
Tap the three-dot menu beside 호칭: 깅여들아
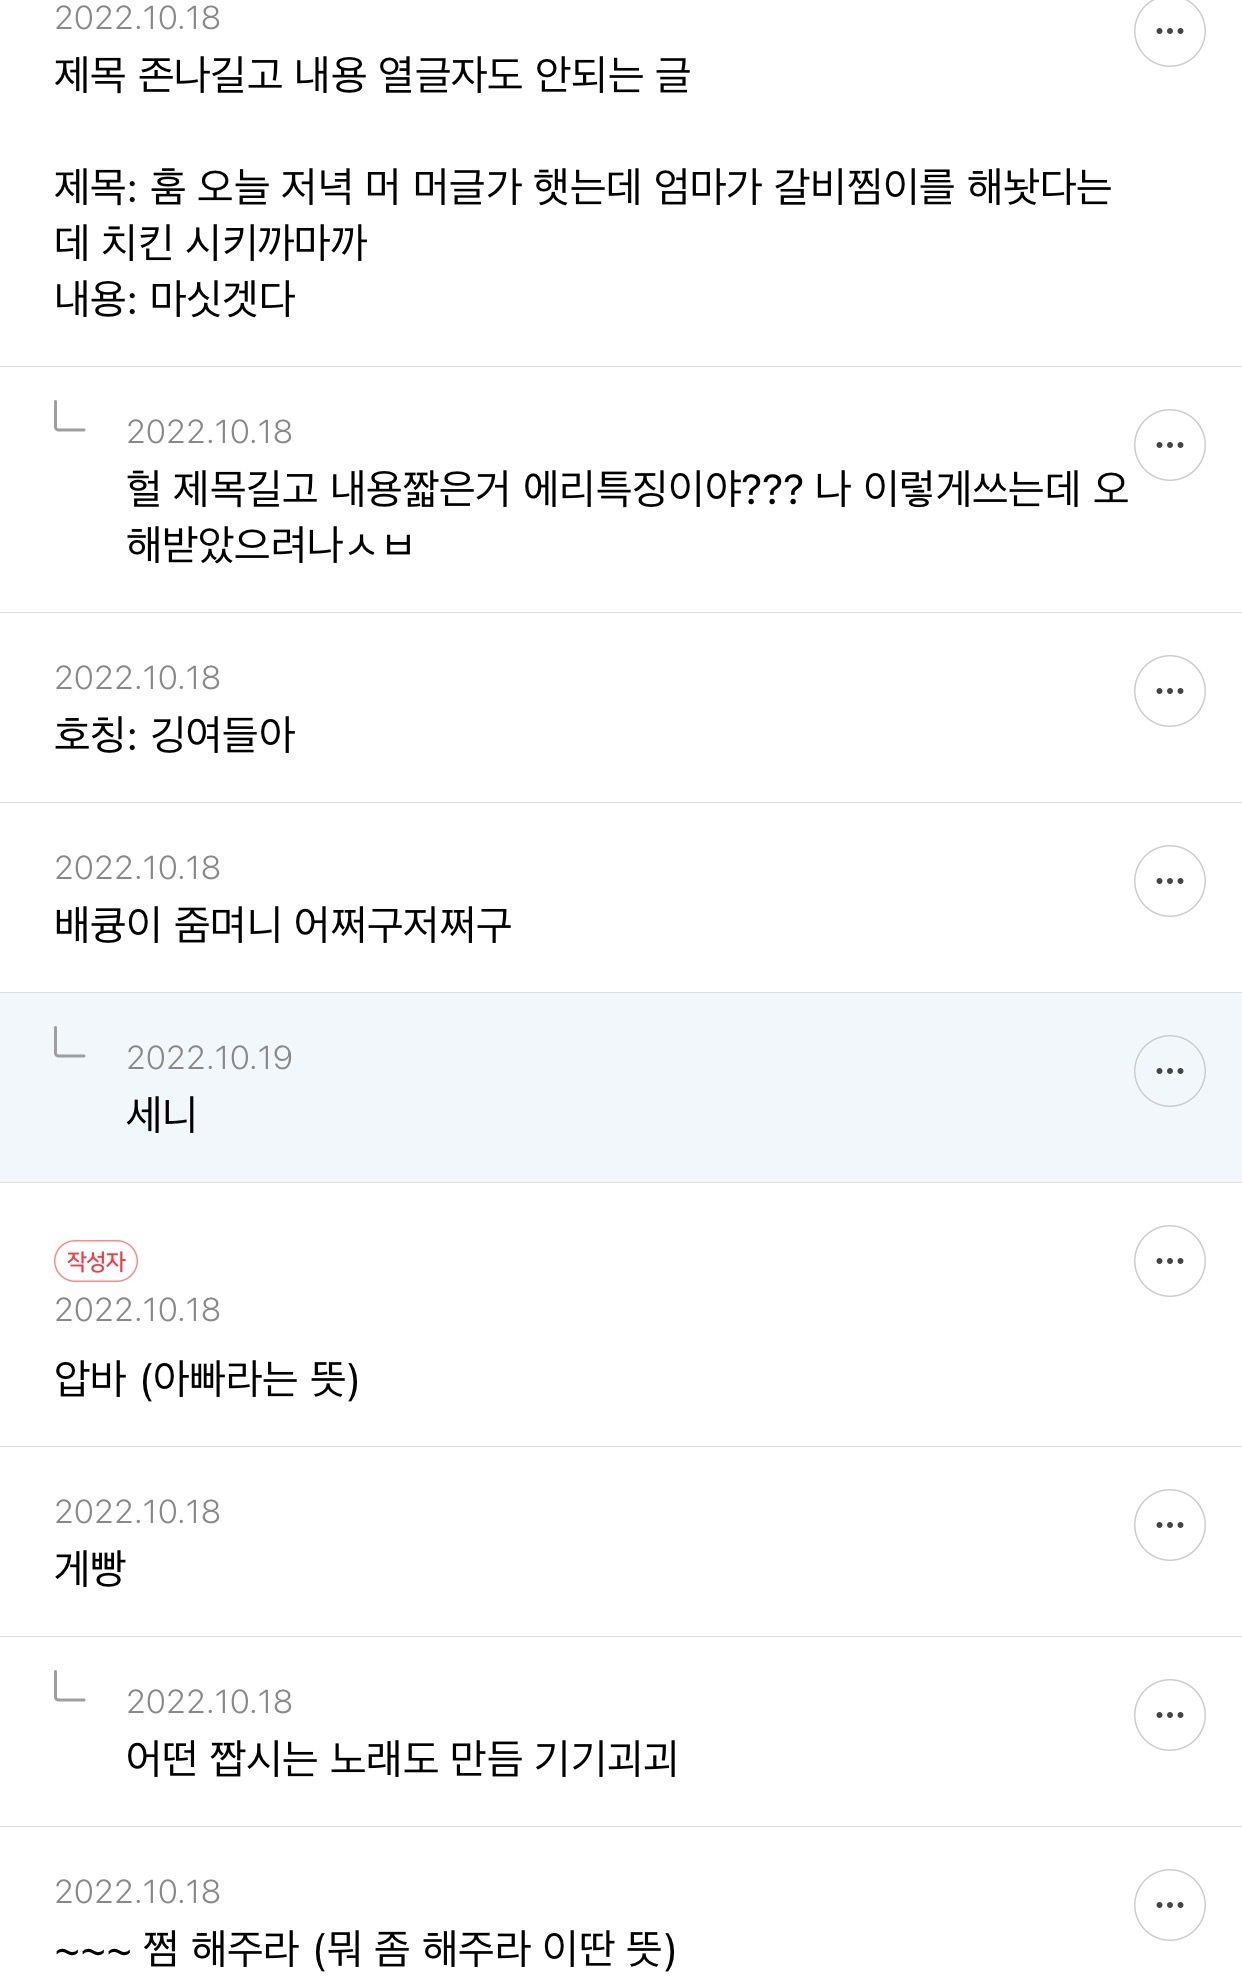[x=1169, y=691]
